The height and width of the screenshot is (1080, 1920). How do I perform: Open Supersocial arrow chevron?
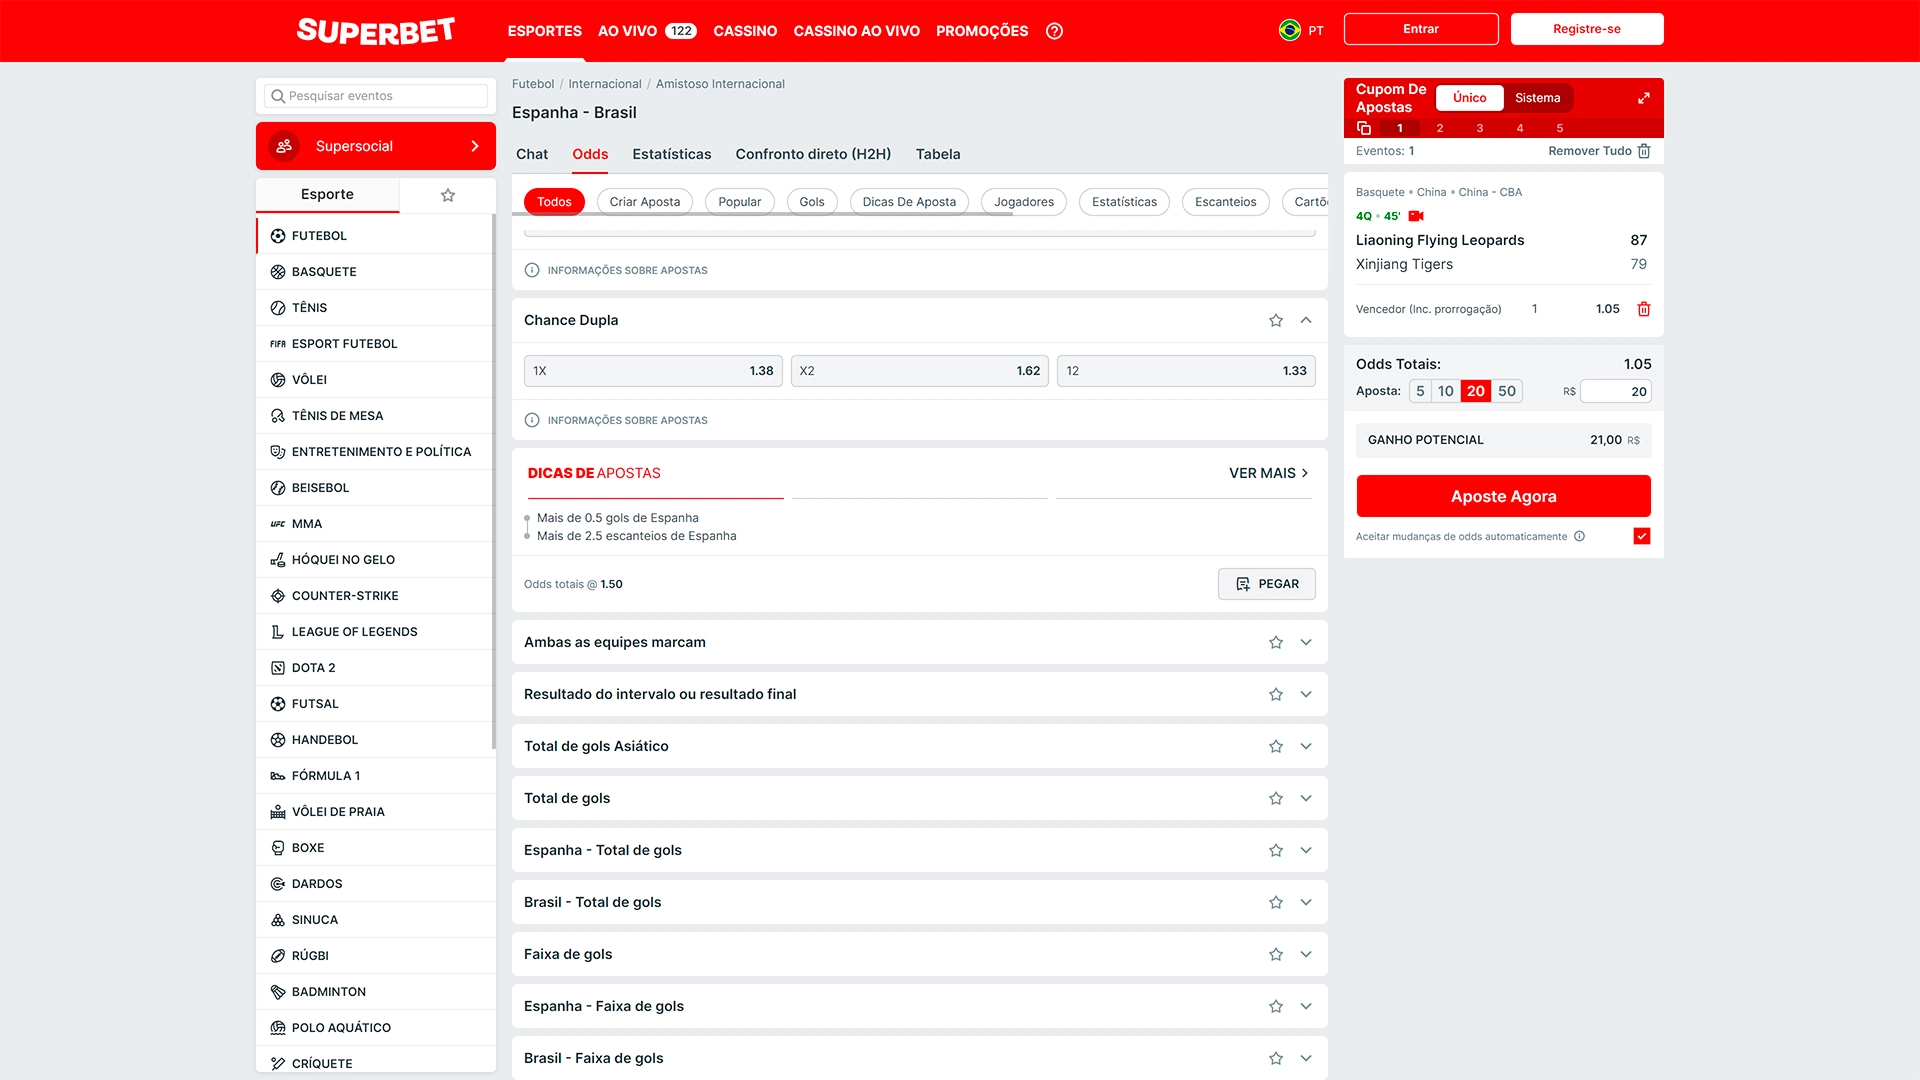(x=475, y=146)
